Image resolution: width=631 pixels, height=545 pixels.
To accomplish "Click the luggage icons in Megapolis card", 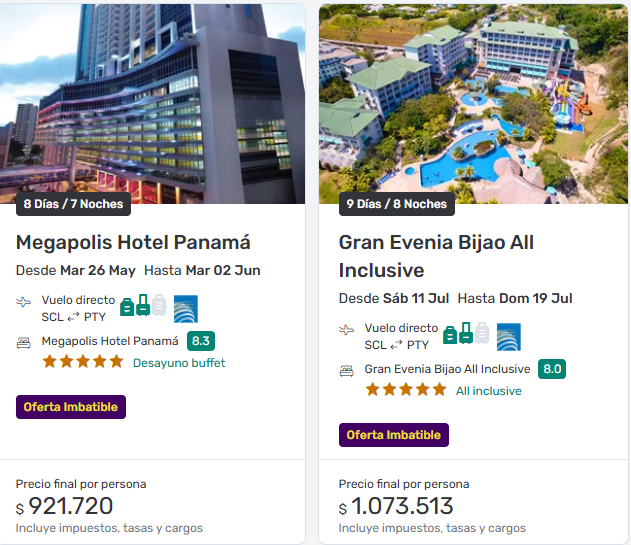I will coord(143,306).
